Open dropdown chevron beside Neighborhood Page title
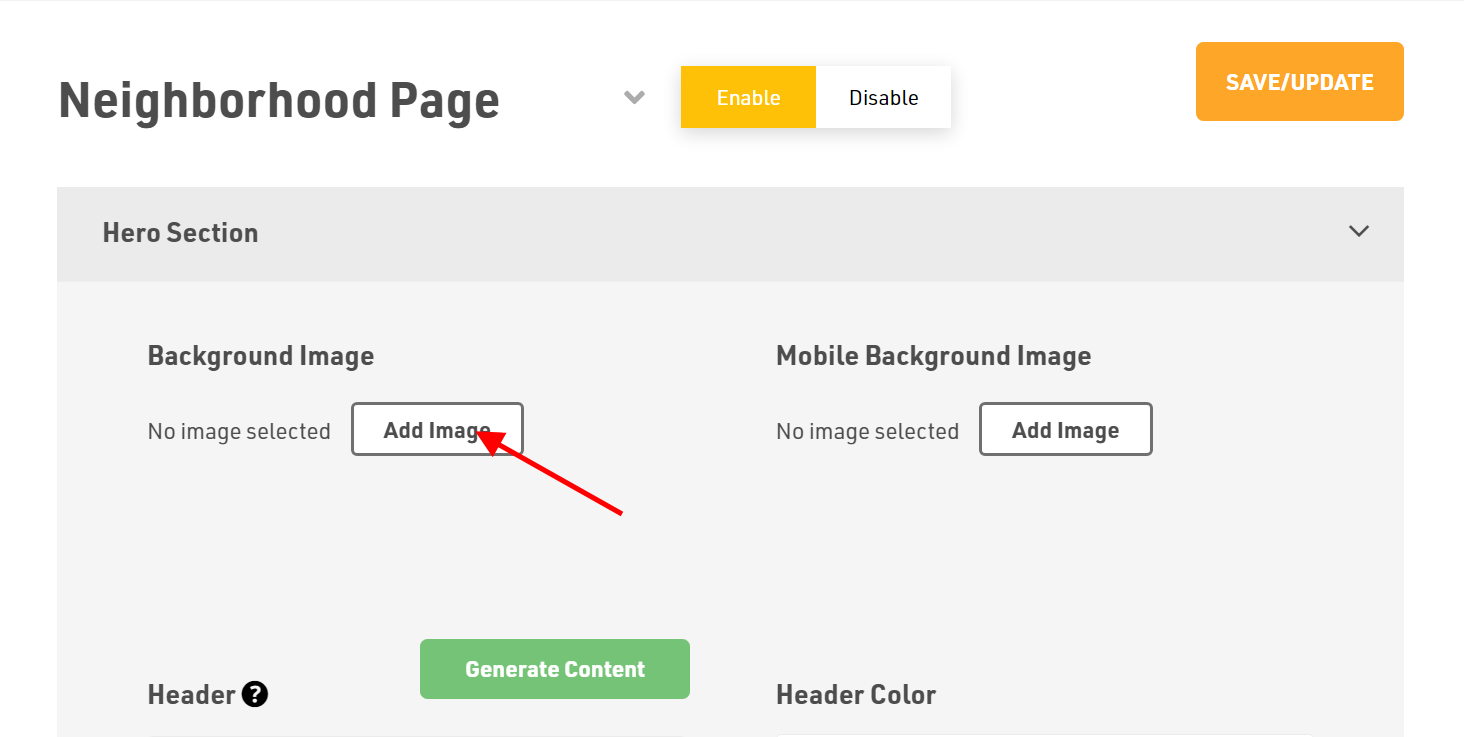The width and height of the screenshot is (1464, 737). (x=634, y=97)
